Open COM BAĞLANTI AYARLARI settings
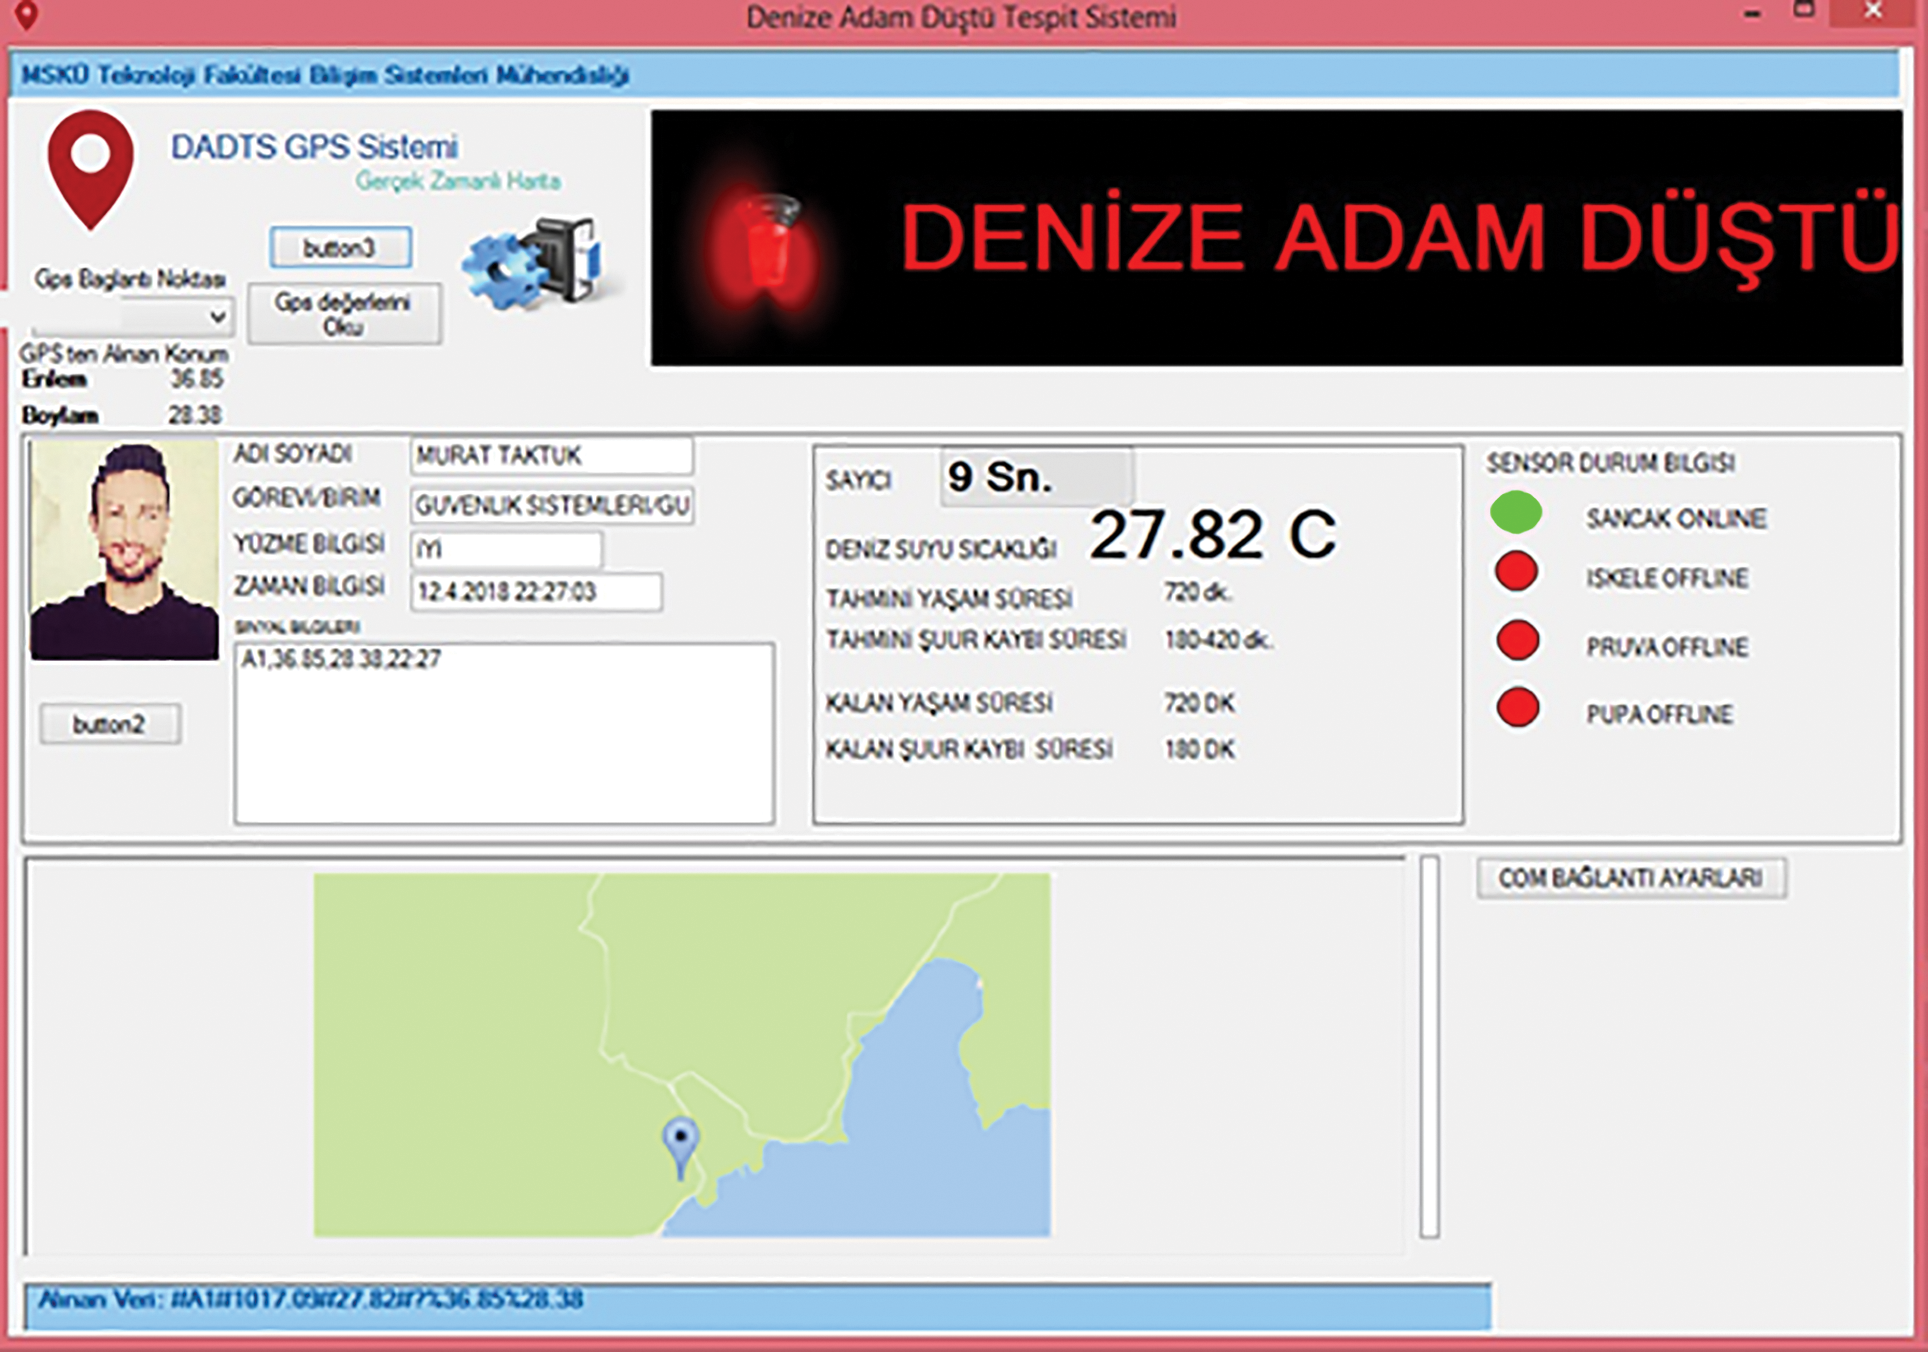 [1630, 878]
